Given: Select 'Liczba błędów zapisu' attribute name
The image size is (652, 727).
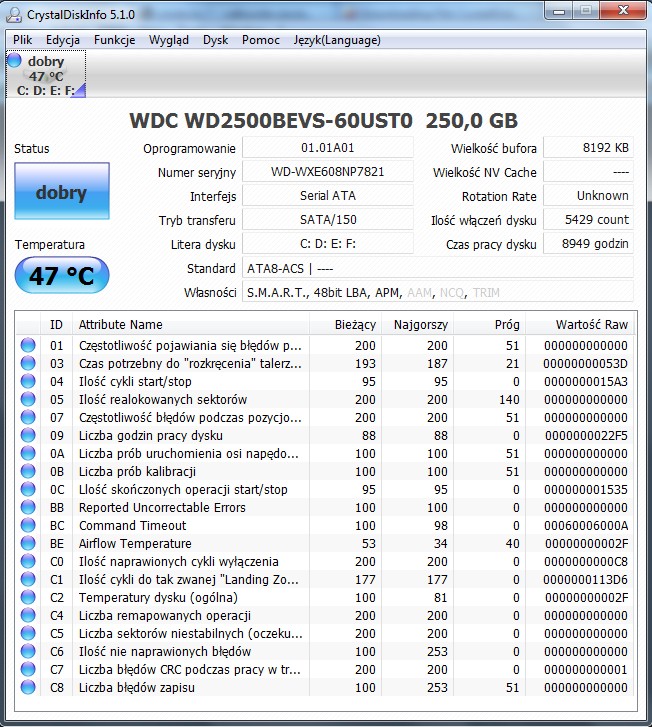Looking at the screenshot, I should coord(136,687).
